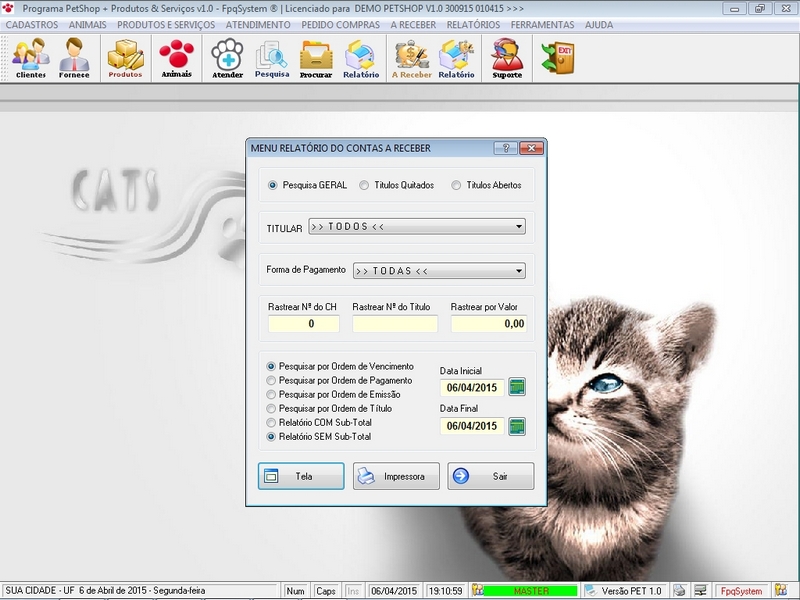This screenshot has width=800, height=600.
Task: Select the Títulos Quitados radio option
Action: 396,185
